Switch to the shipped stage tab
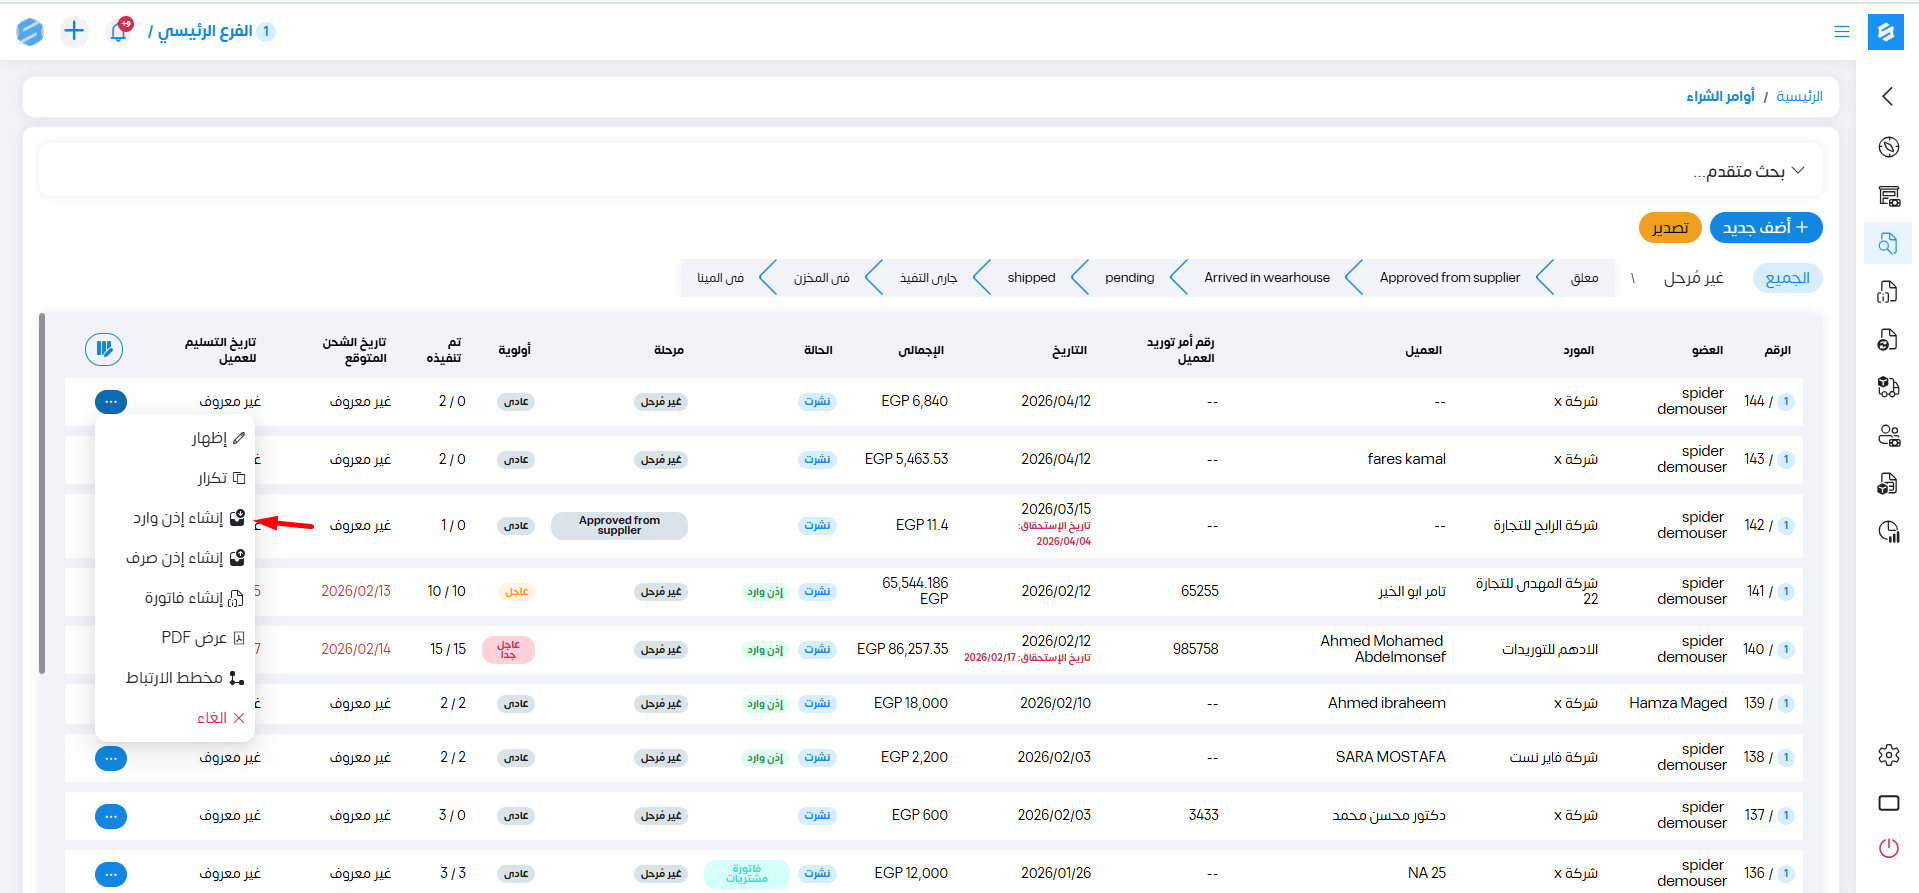 click(x=1031, y=278)
